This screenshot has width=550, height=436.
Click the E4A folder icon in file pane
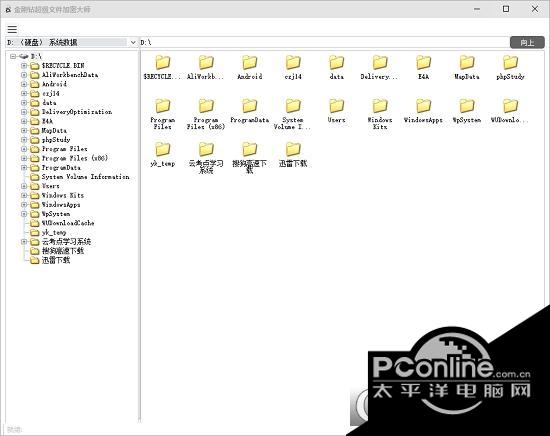click(423, 62)
